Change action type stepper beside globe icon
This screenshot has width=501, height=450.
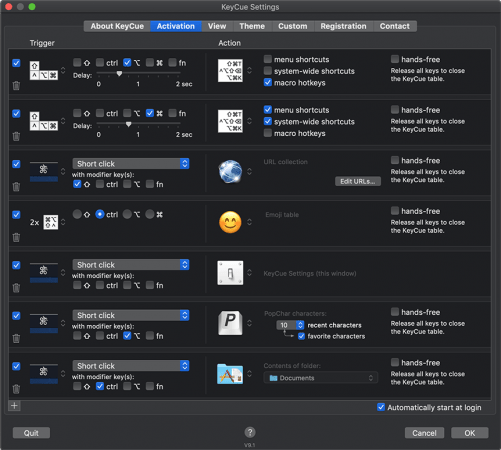249,171
